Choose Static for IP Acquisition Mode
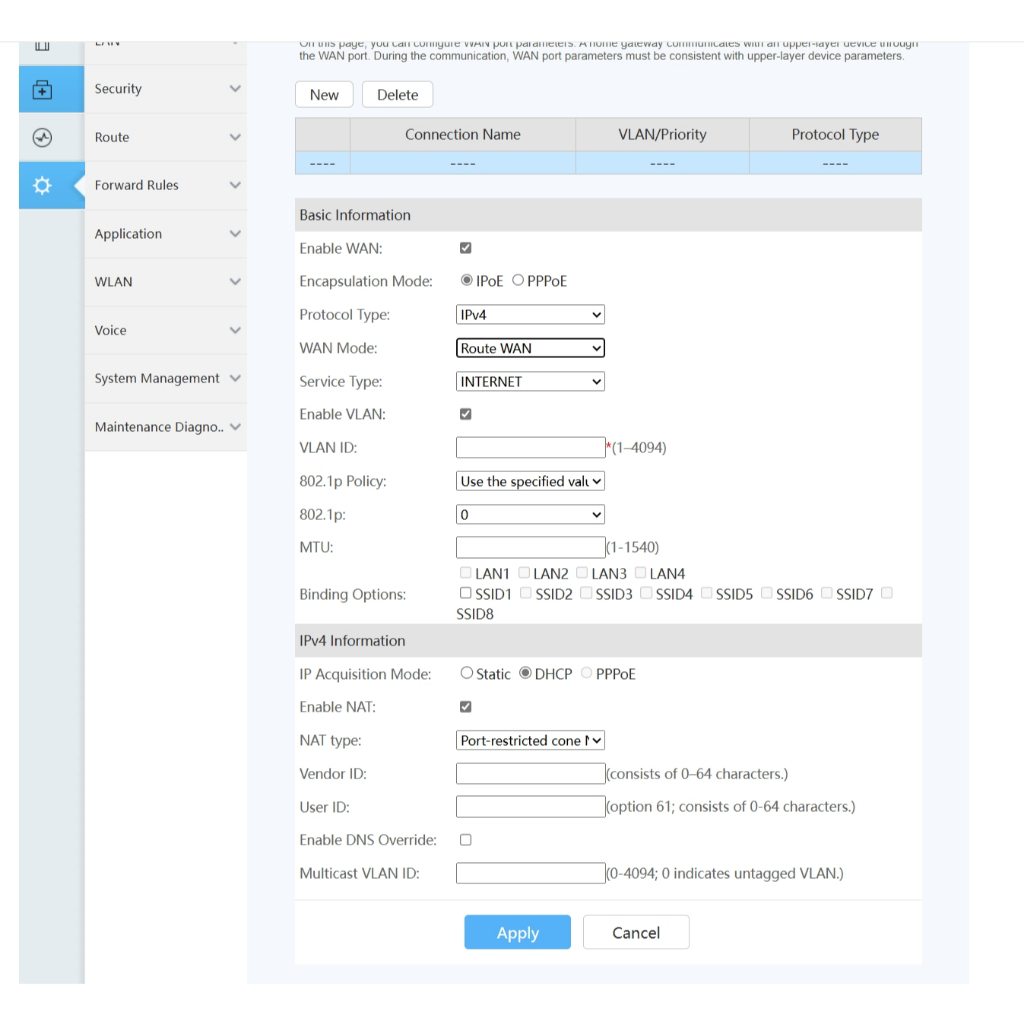This screenshot has width=1024, height=1024. pyautogui.click(x=466, y=674)
